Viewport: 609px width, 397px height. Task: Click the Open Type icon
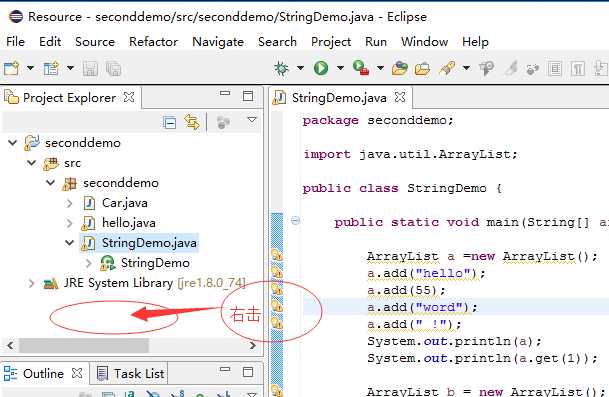[x=400, y=68]
